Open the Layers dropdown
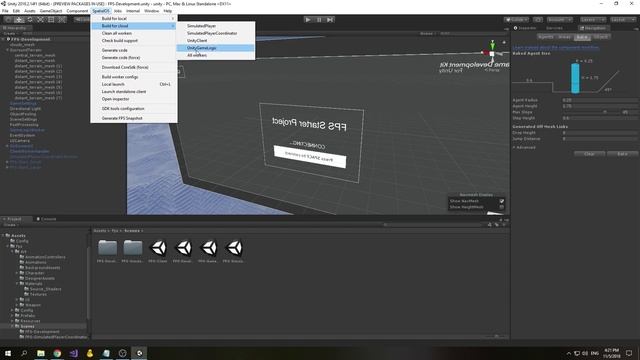The image size is (640, 360). pyautogui.click(x=592, y=20)
